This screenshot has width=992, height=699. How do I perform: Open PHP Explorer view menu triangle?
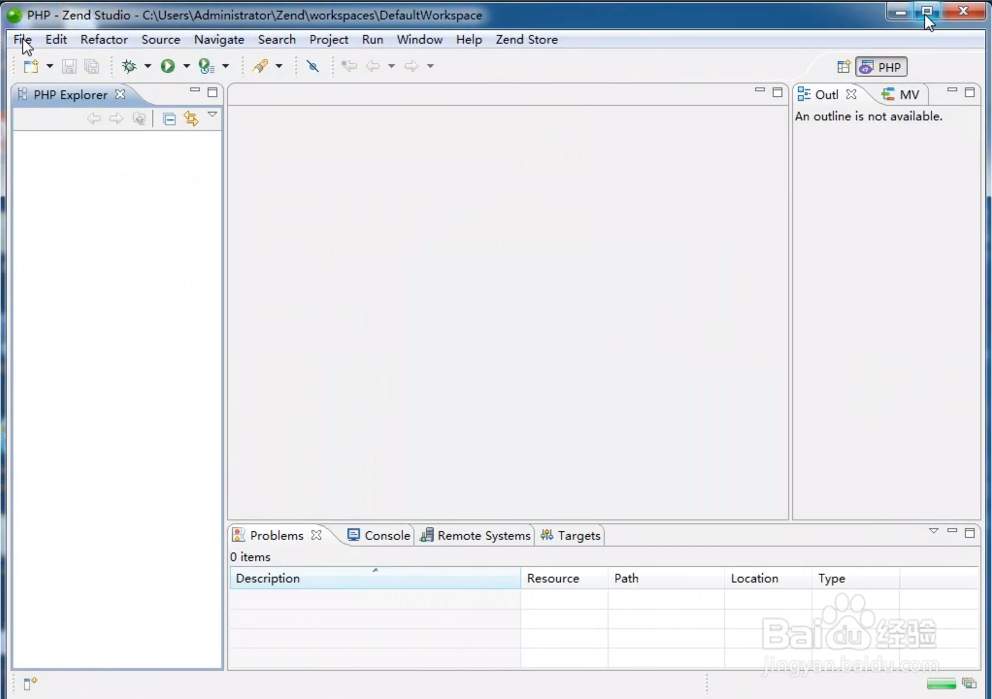(212, 116)
